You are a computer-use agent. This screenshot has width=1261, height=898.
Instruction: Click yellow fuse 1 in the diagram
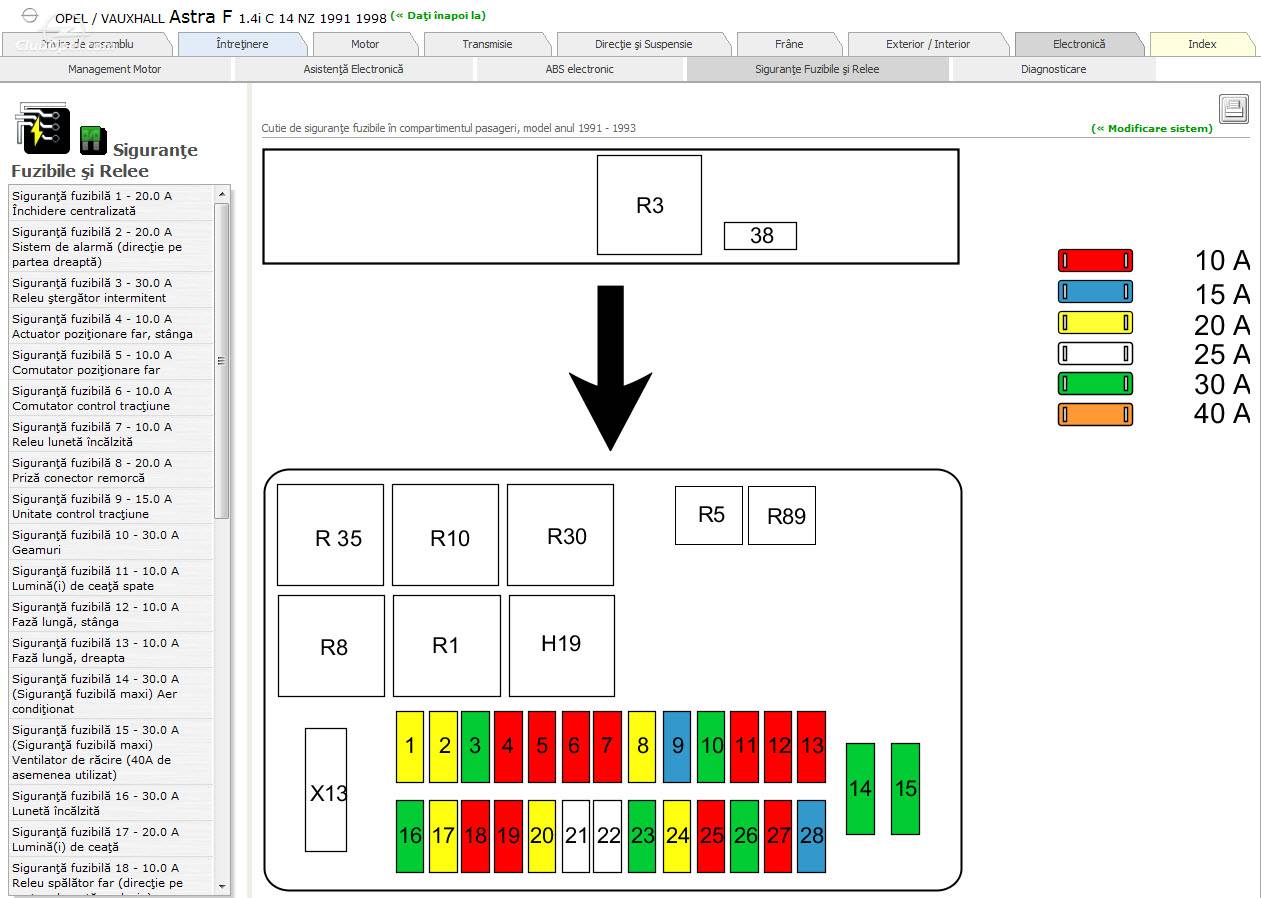410,747
